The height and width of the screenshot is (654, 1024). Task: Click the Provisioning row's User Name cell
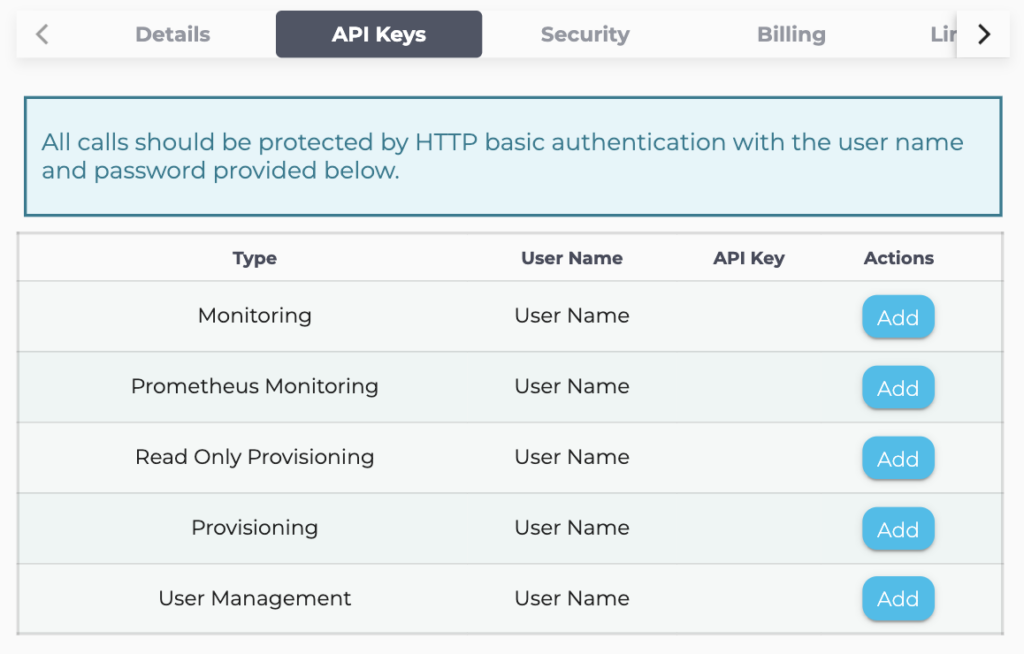[571, 529]
